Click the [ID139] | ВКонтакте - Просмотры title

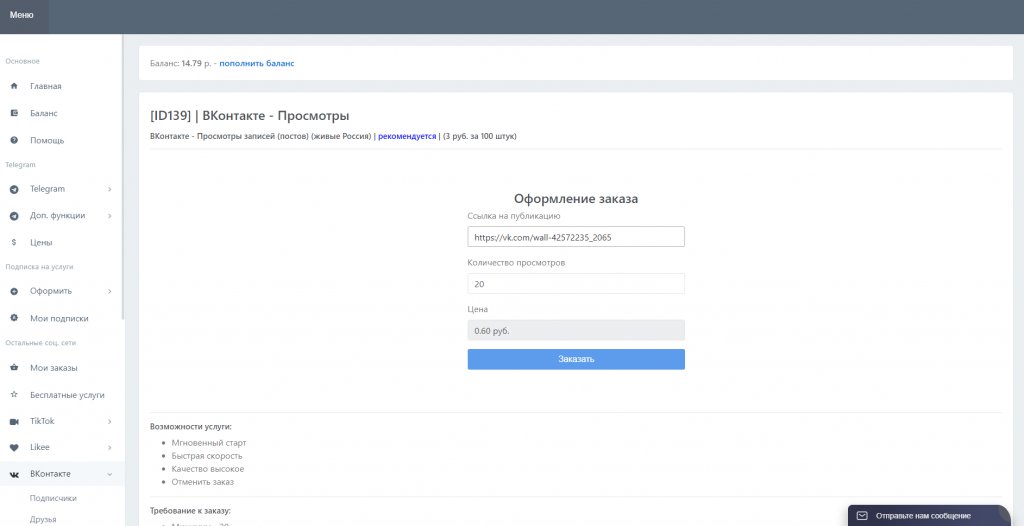tap(249, 116)
